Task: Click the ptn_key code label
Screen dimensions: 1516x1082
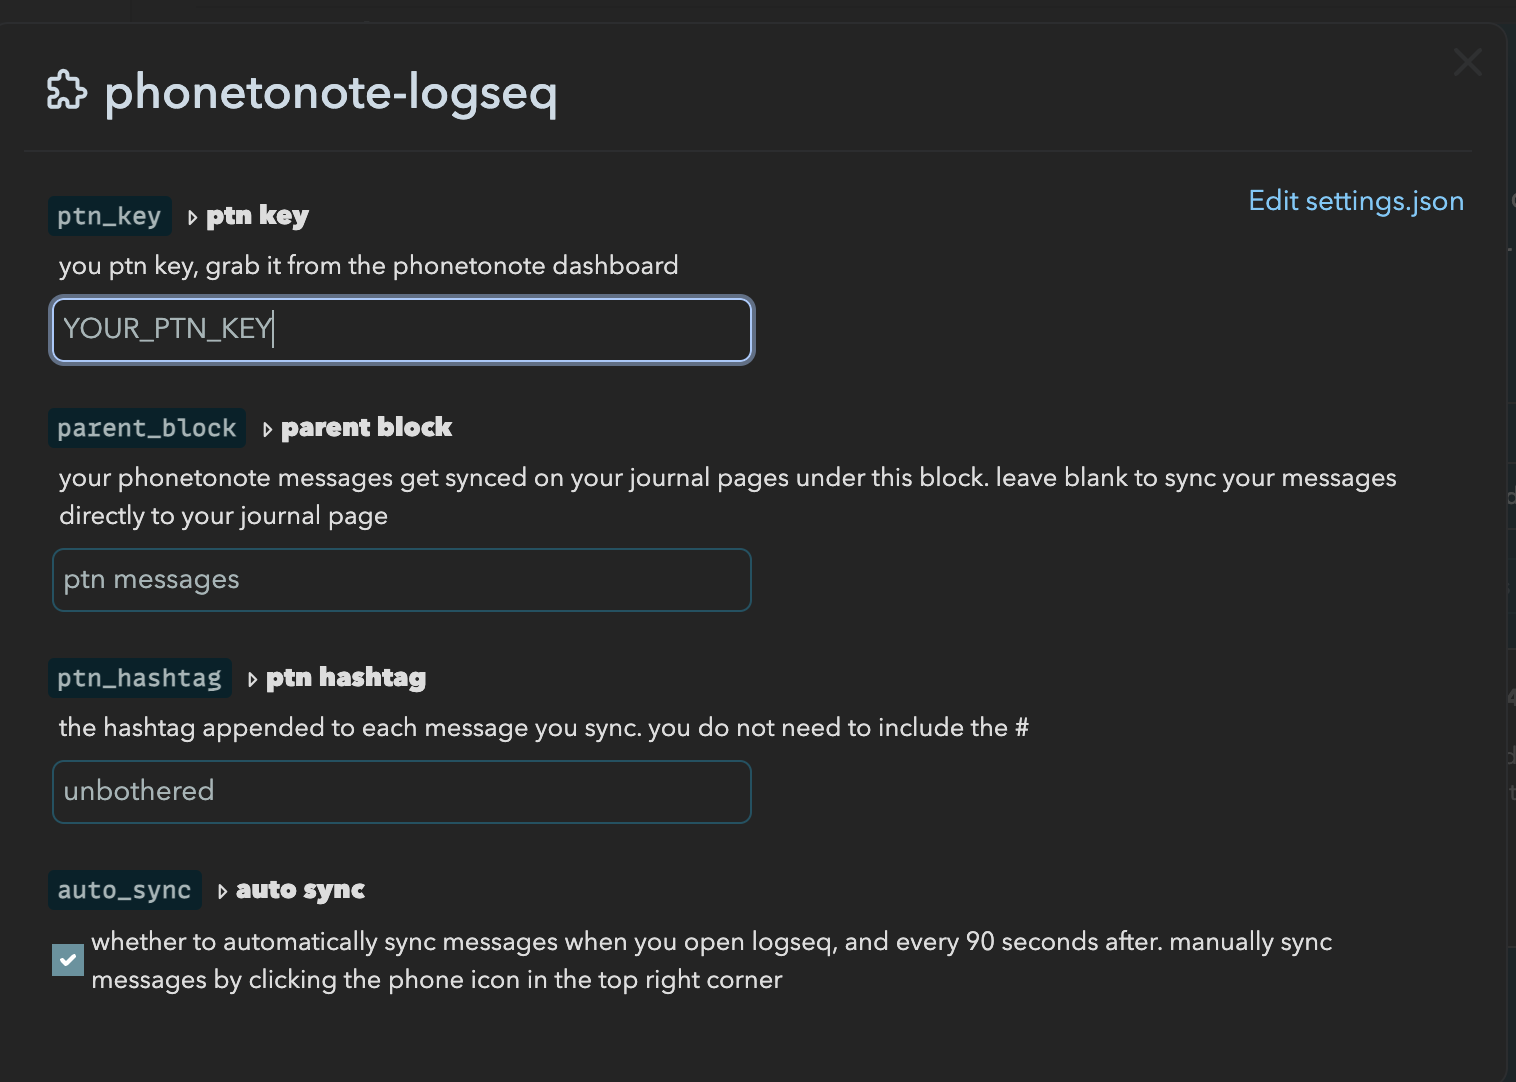Action: tap(110, 216)
